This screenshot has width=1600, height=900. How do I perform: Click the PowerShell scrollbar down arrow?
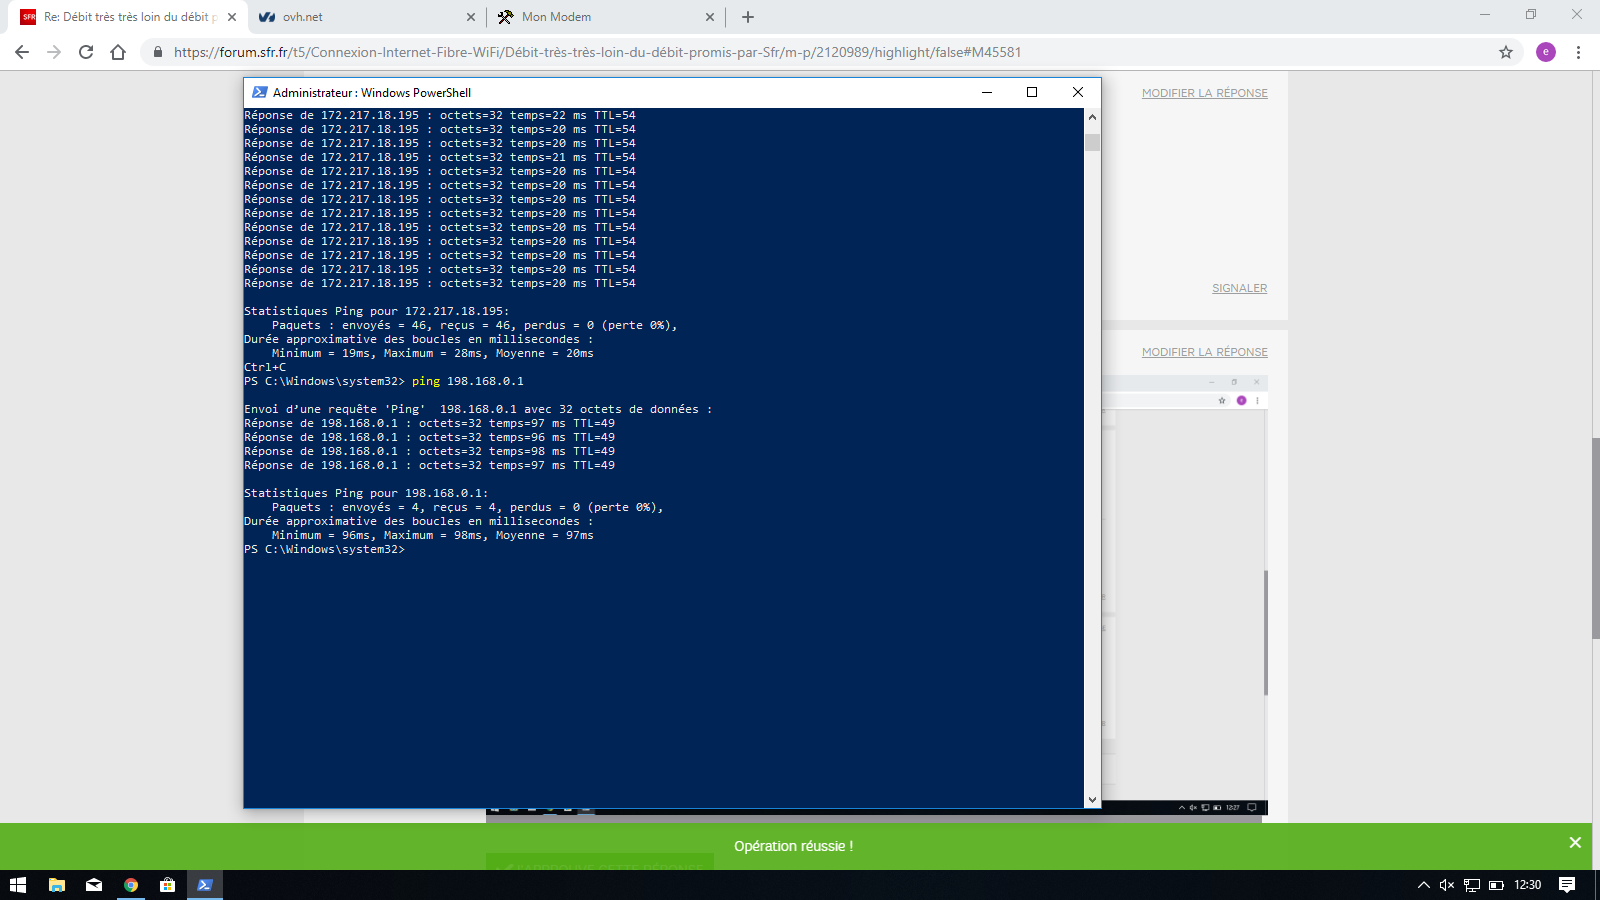point(1092,800)
